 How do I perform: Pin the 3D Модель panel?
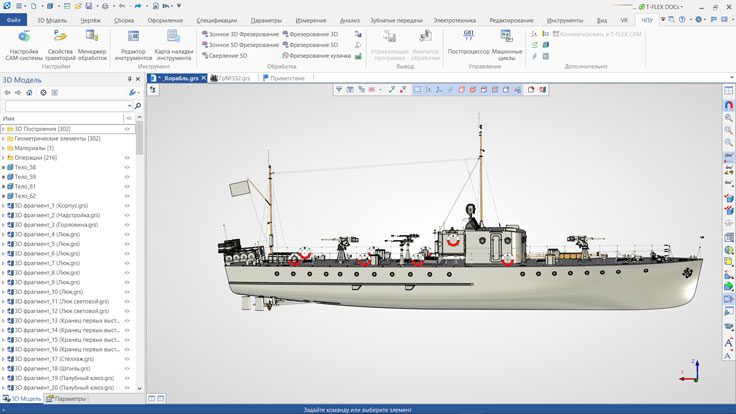click(130, 79)
